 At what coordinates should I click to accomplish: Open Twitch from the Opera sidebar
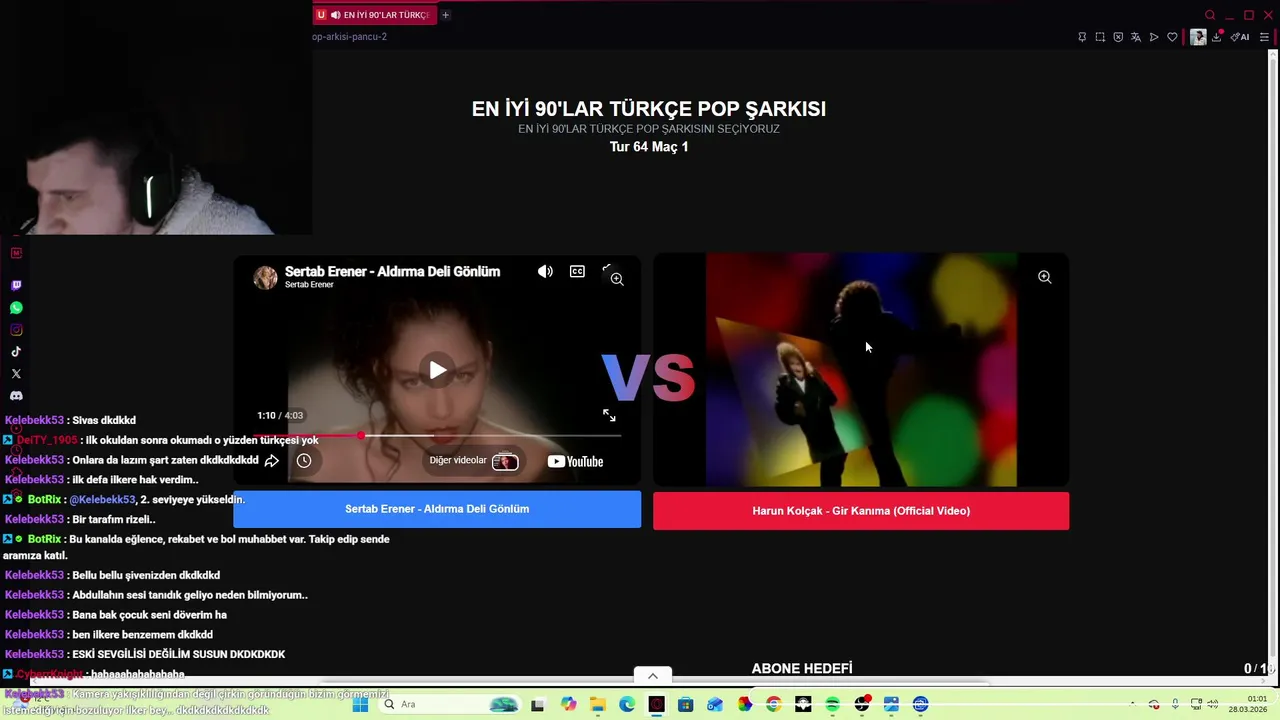[16, 286]
